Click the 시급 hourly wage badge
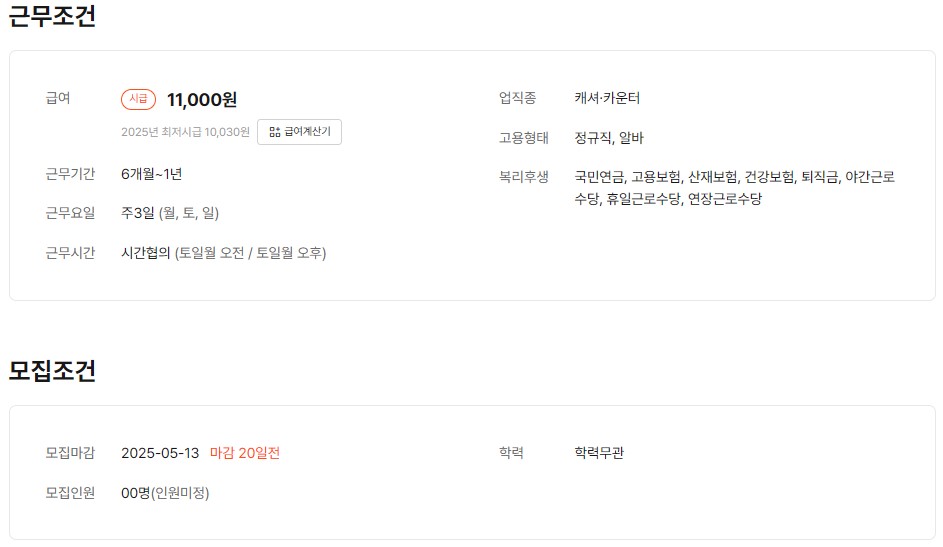This screenshot has height=547, width=943. pyautogui.click(x=139, y=99)
